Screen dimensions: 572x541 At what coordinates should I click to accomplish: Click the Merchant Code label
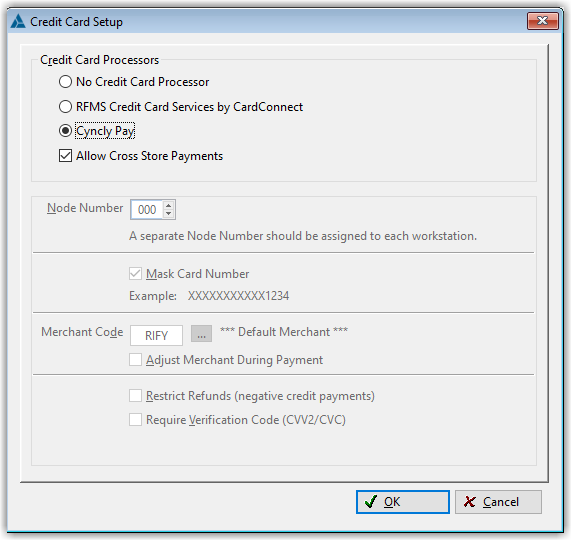(82, 332)
